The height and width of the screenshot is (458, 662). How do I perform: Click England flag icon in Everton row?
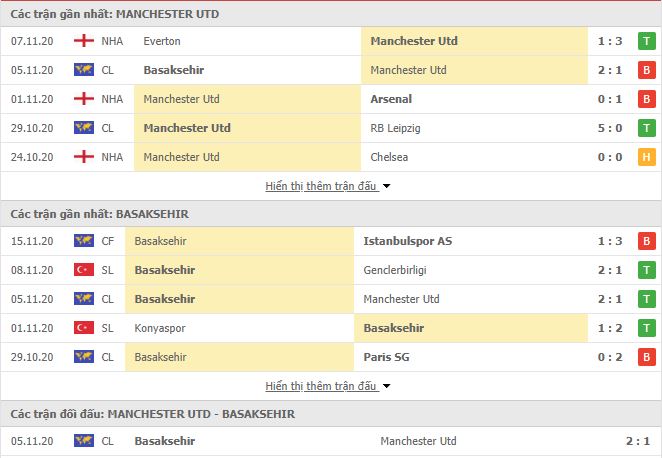pyautogui.click(x=84, y=41)
